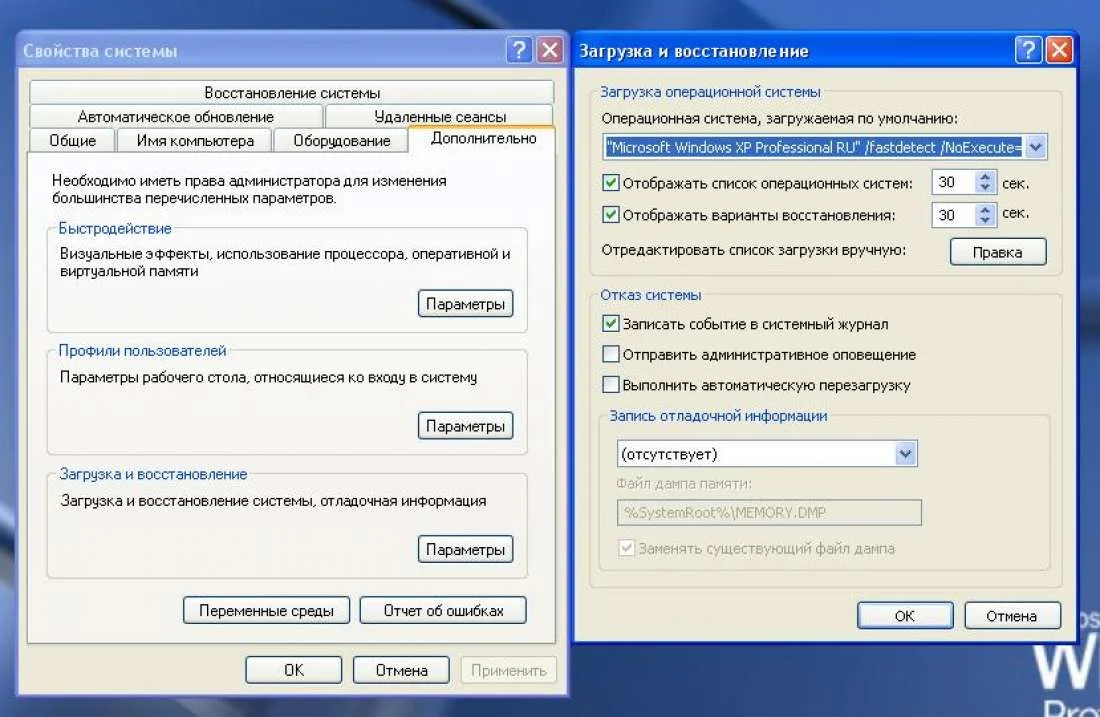Click the Файл дампа памяти path field
The width and height of the screenshot is (1100, 717).
tap(769, 513)
